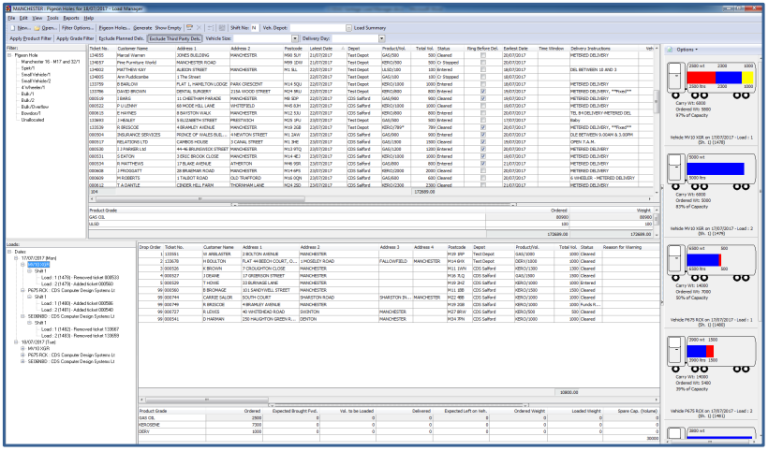Open the Tools menu
The height and width of the screenshot is (451, 768).
click(51, 18)
